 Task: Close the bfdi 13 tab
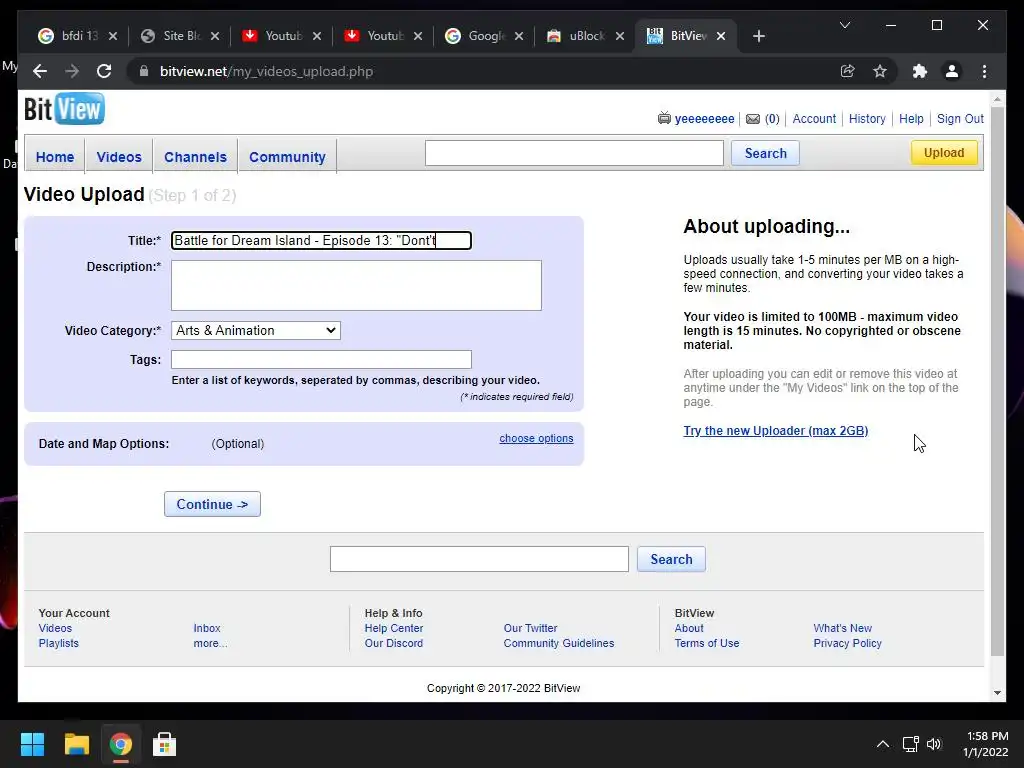113,36
